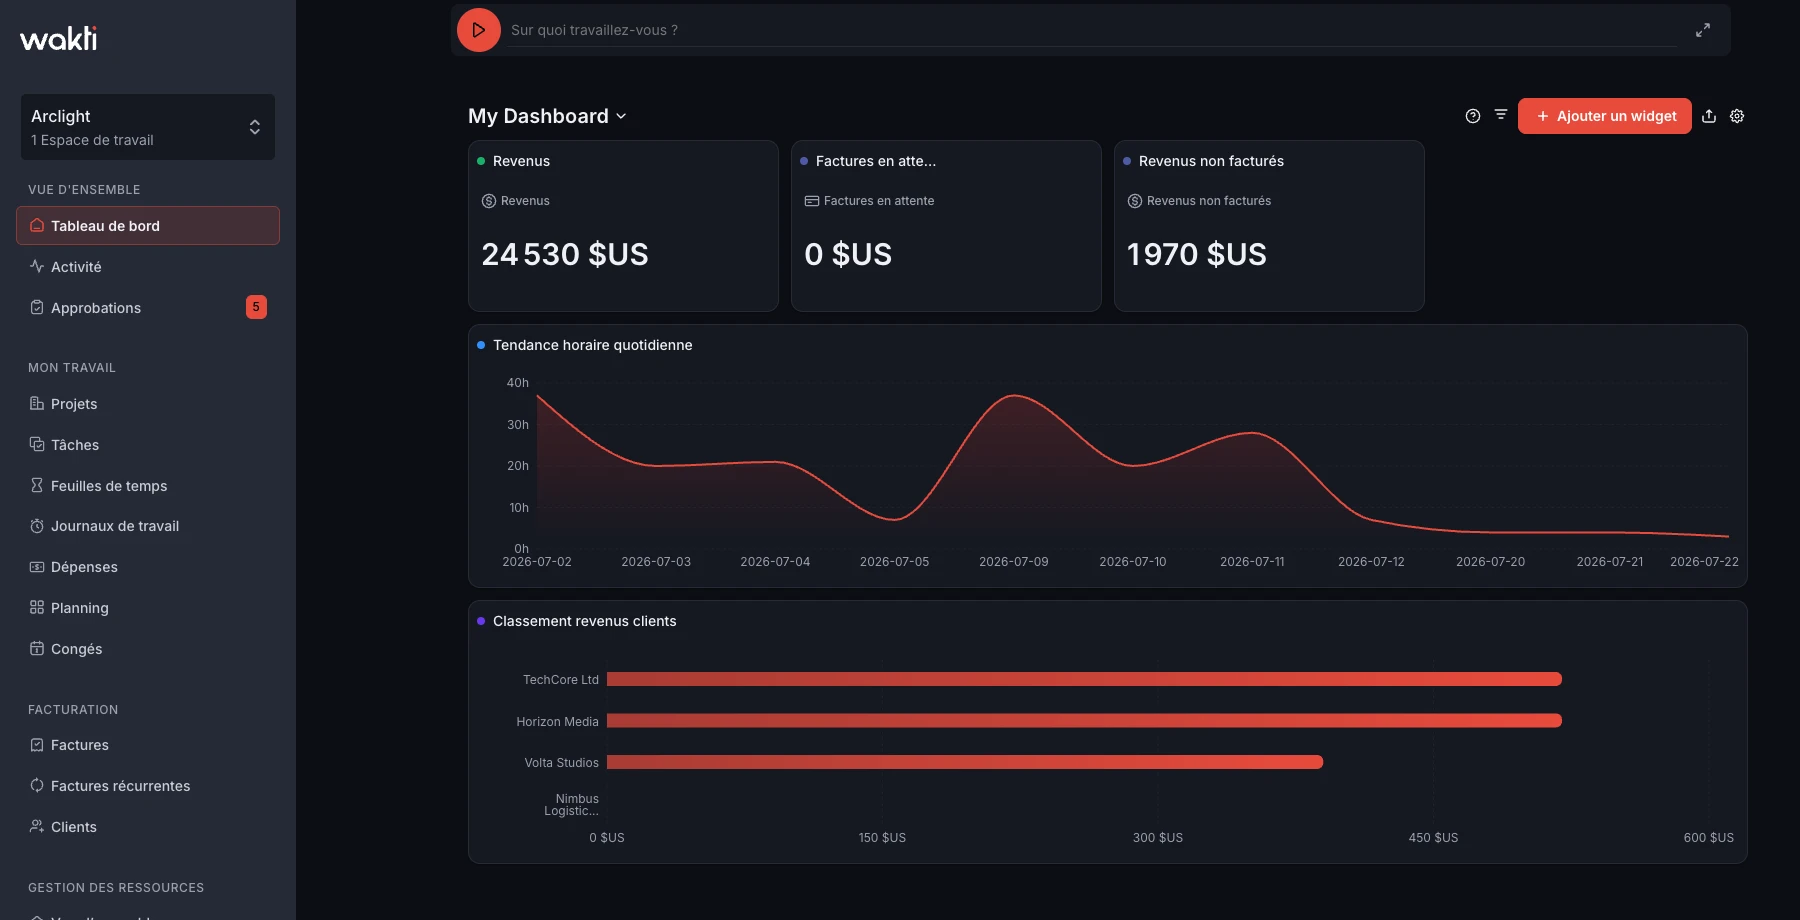The width and height of the screenshot is (1800, 920).
Task: Open the Activité page
Action: pos(148,267)
